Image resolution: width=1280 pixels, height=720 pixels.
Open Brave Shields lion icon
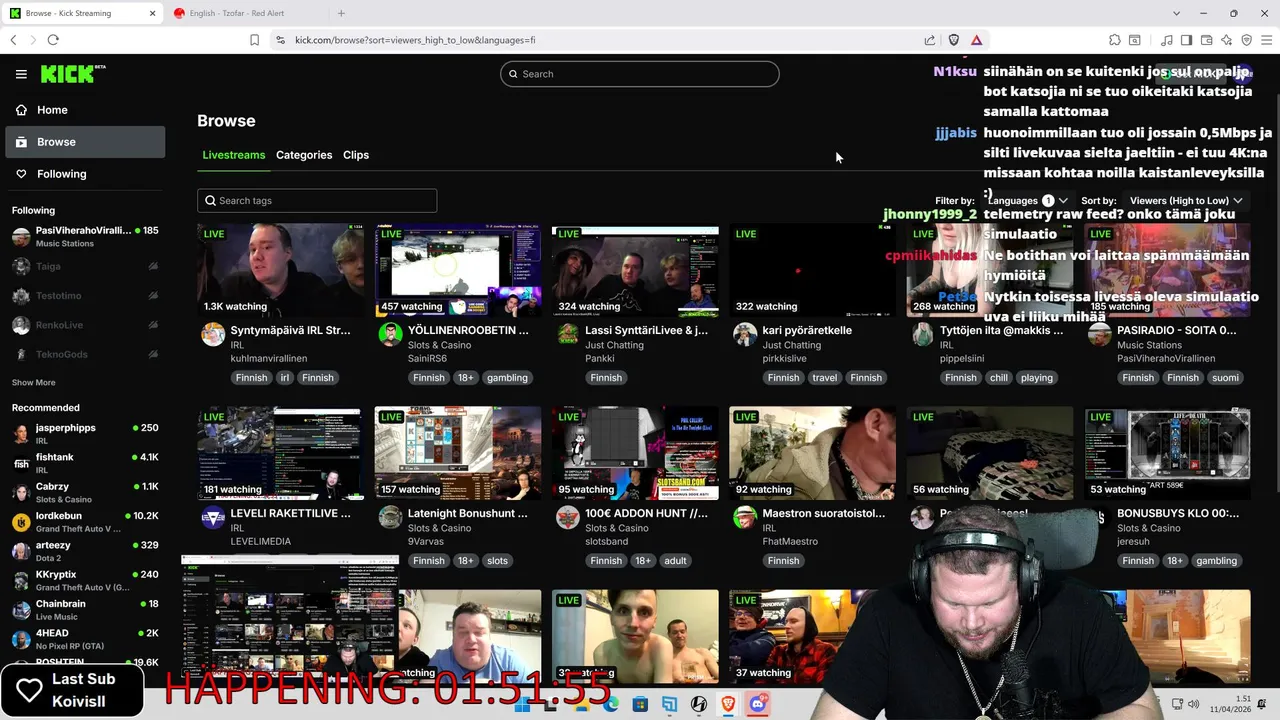tap(953, 40)
